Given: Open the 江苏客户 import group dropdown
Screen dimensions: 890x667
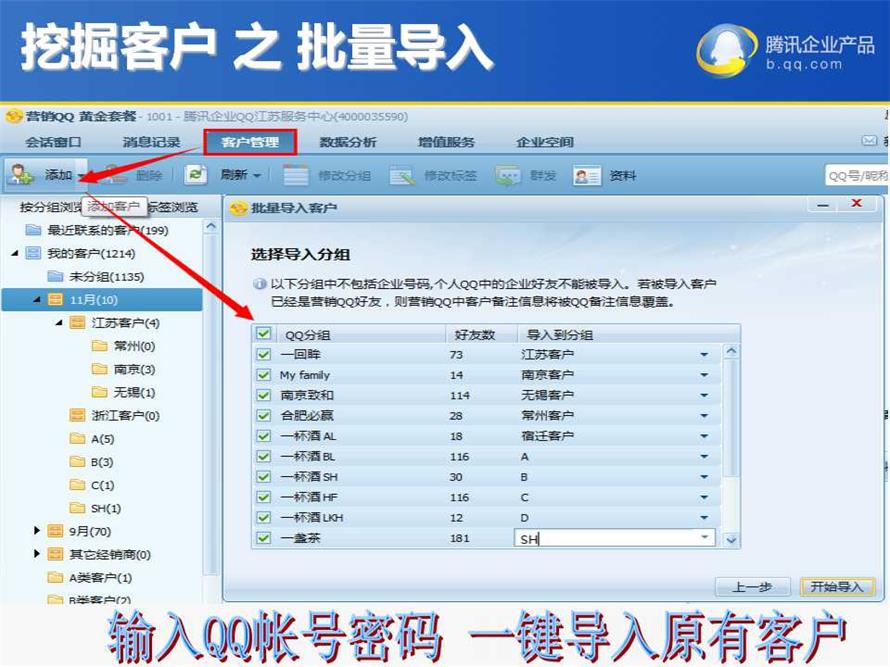Looking at the screenshot, I should click(x=704, y=355).
